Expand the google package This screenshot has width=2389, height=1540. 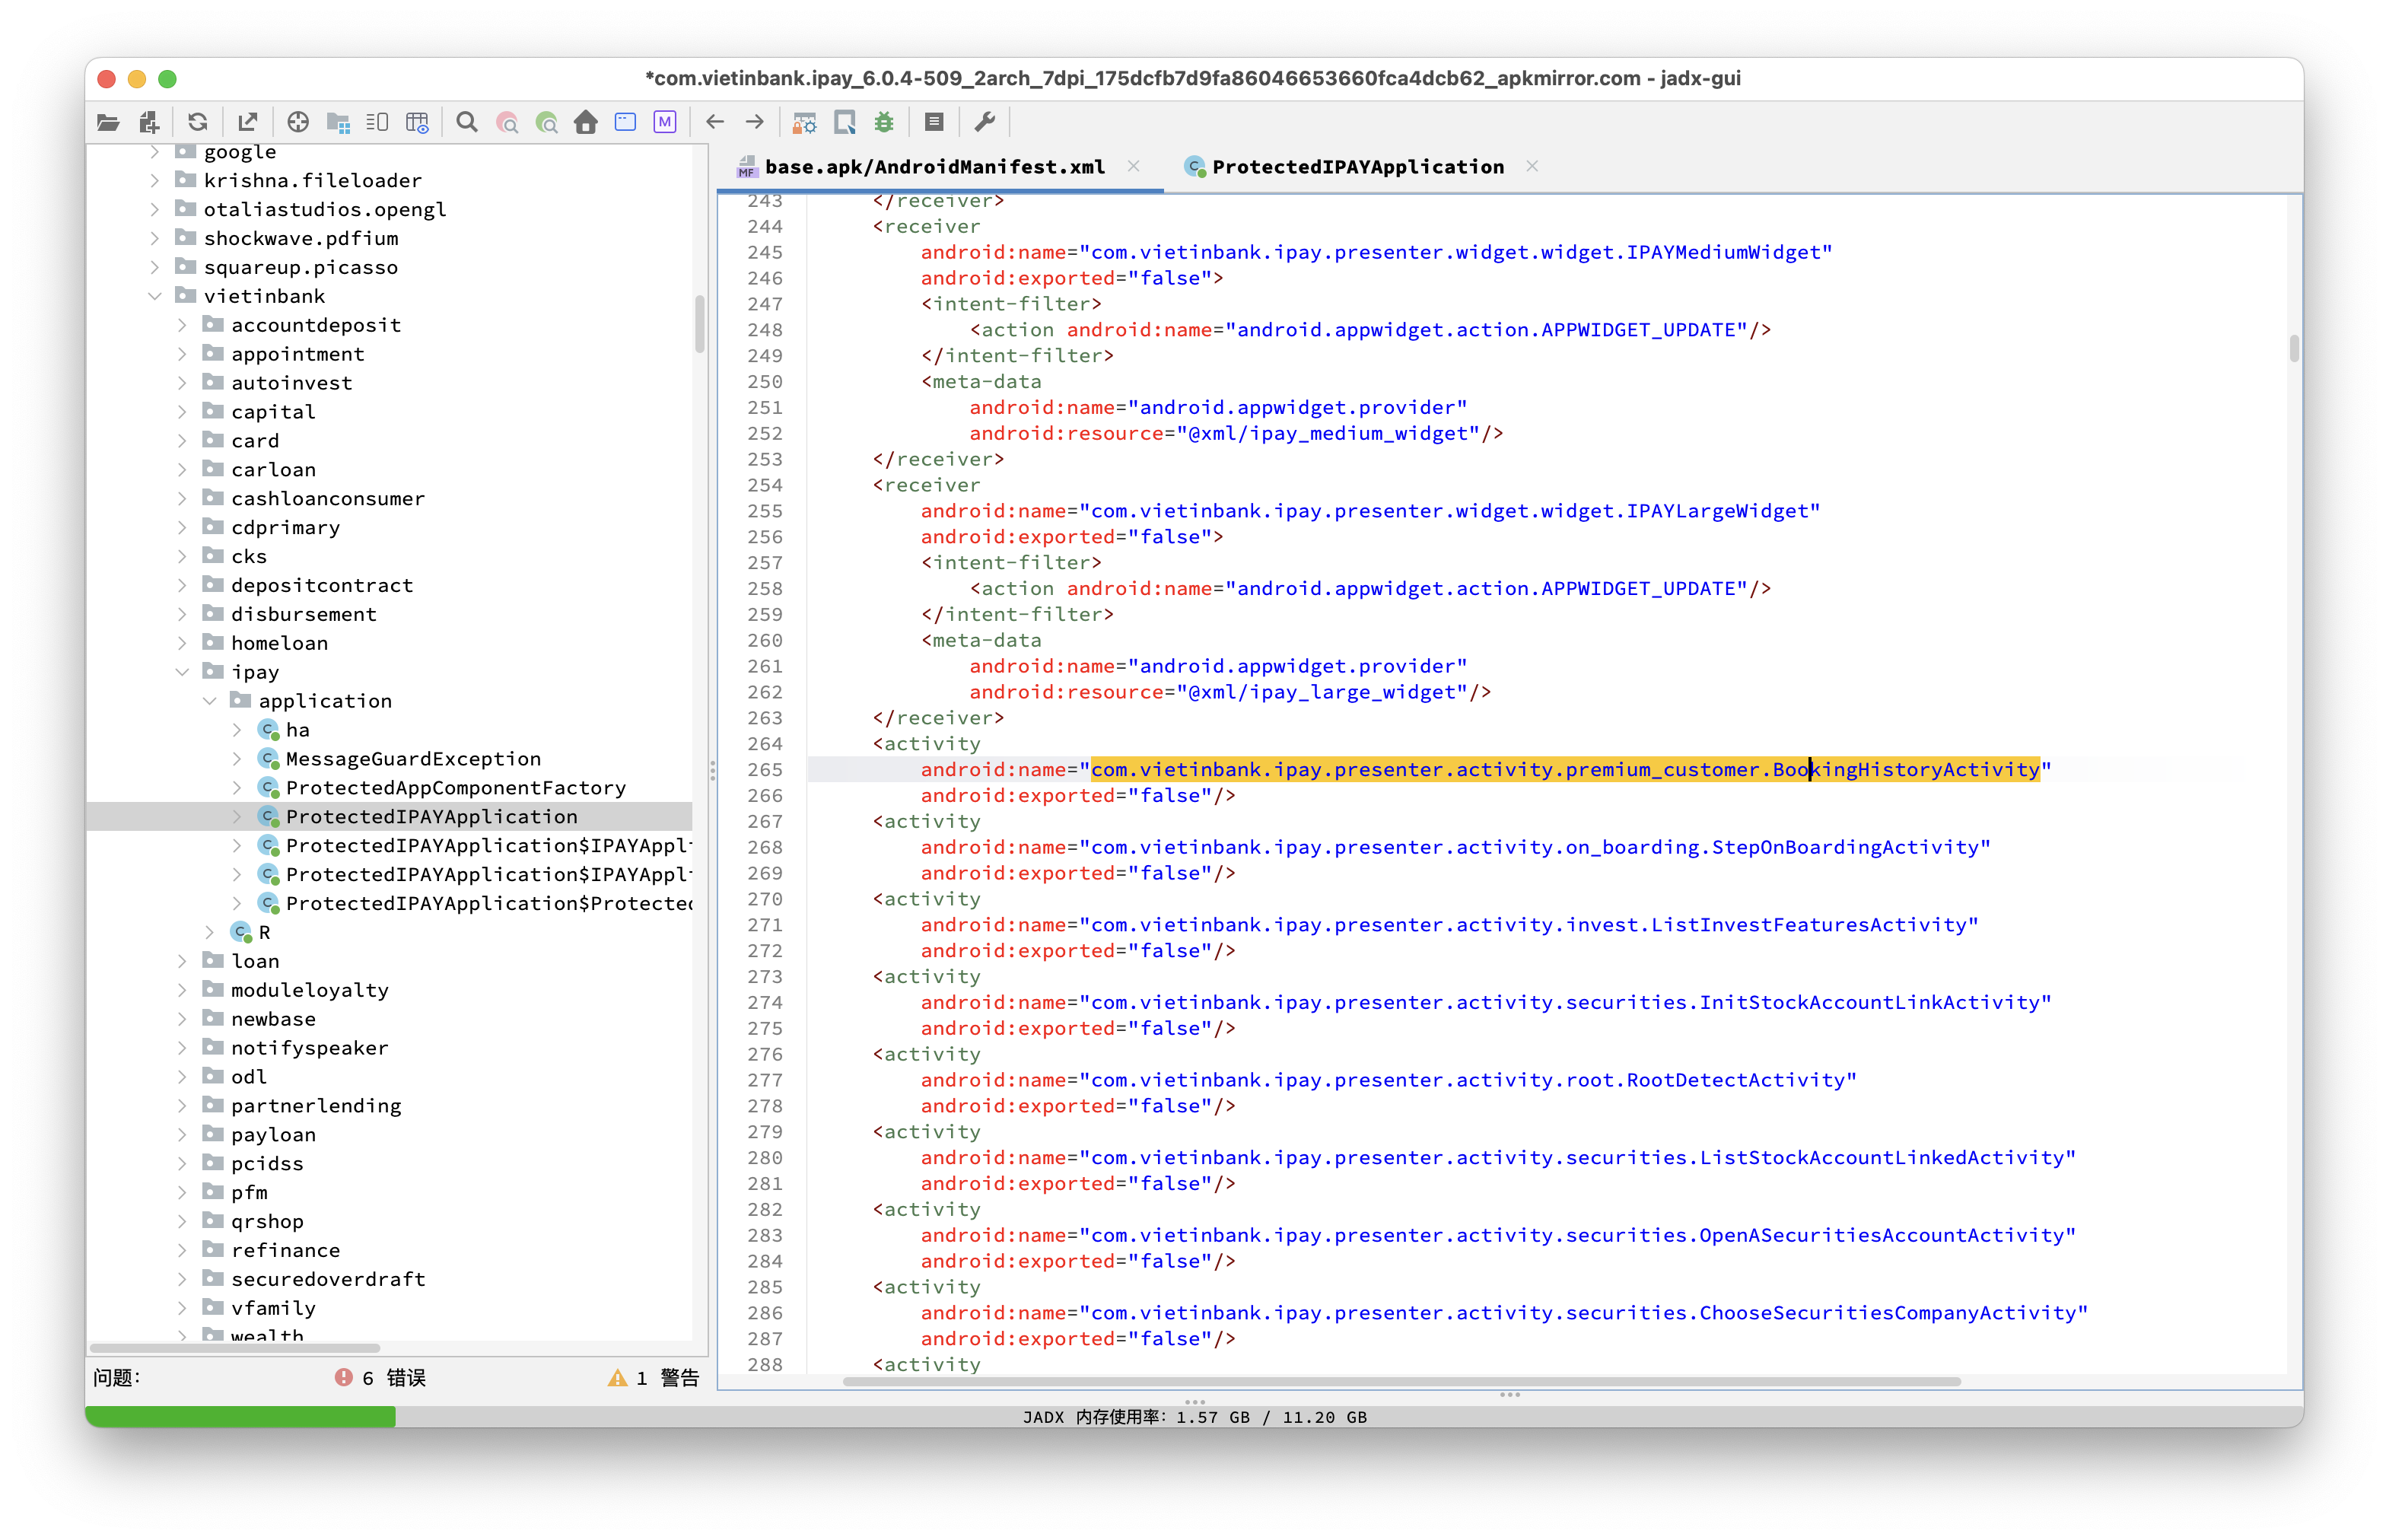155,152
